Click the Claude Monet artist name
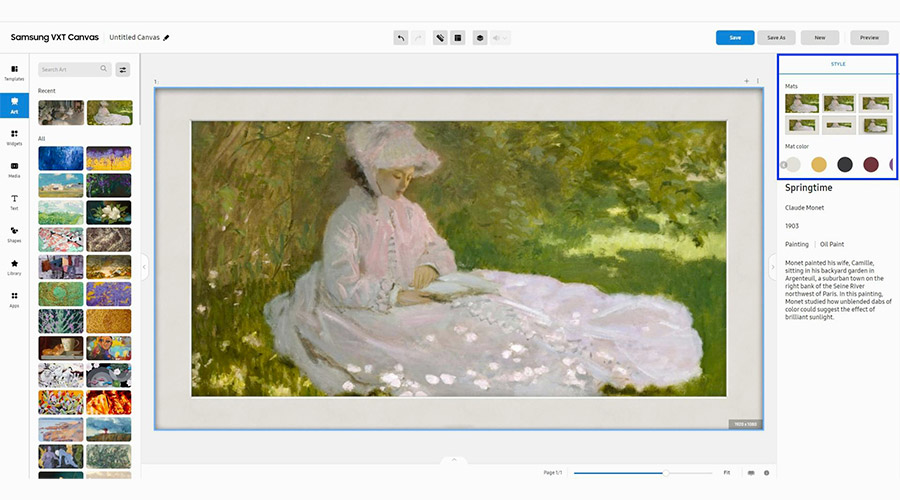This screenshot has height=500, width=900. point(804,208)
